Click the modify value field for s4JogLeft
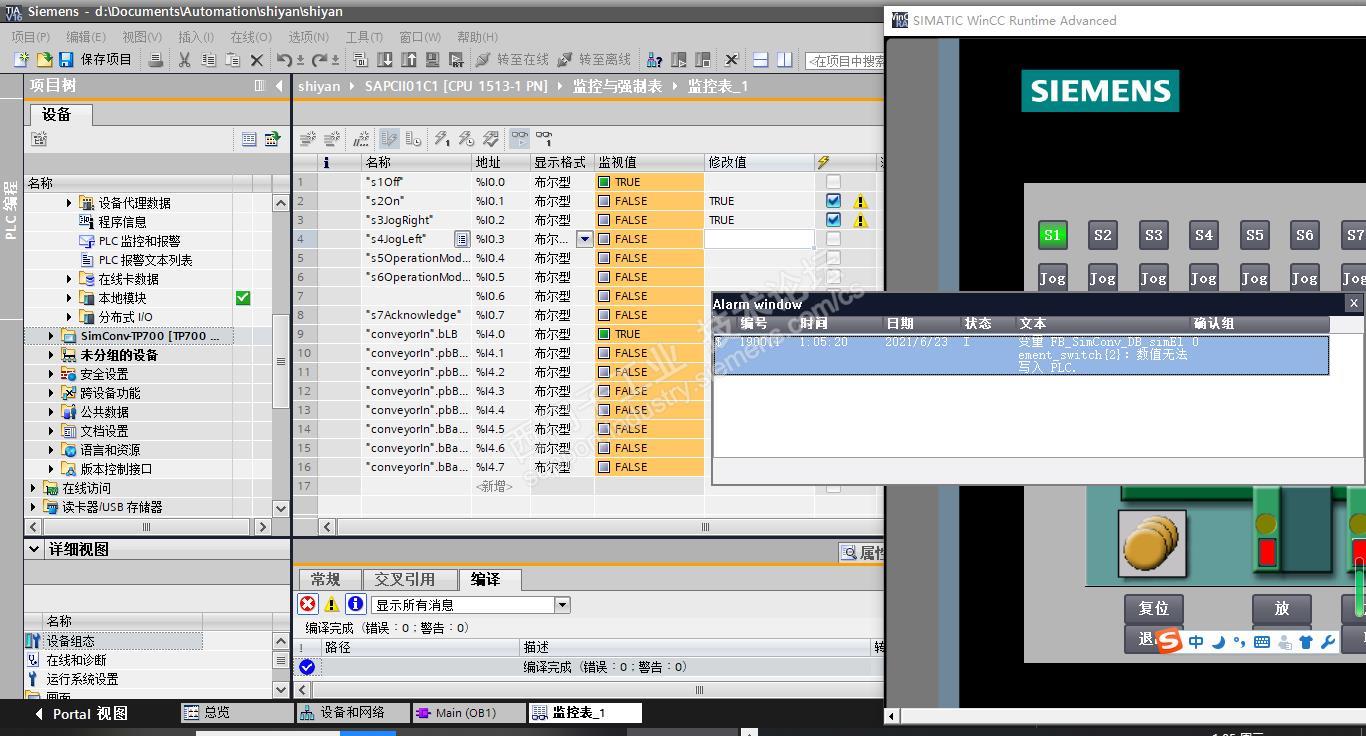The height and width of the screenshot is (736, 1366). tap(759, 239)
